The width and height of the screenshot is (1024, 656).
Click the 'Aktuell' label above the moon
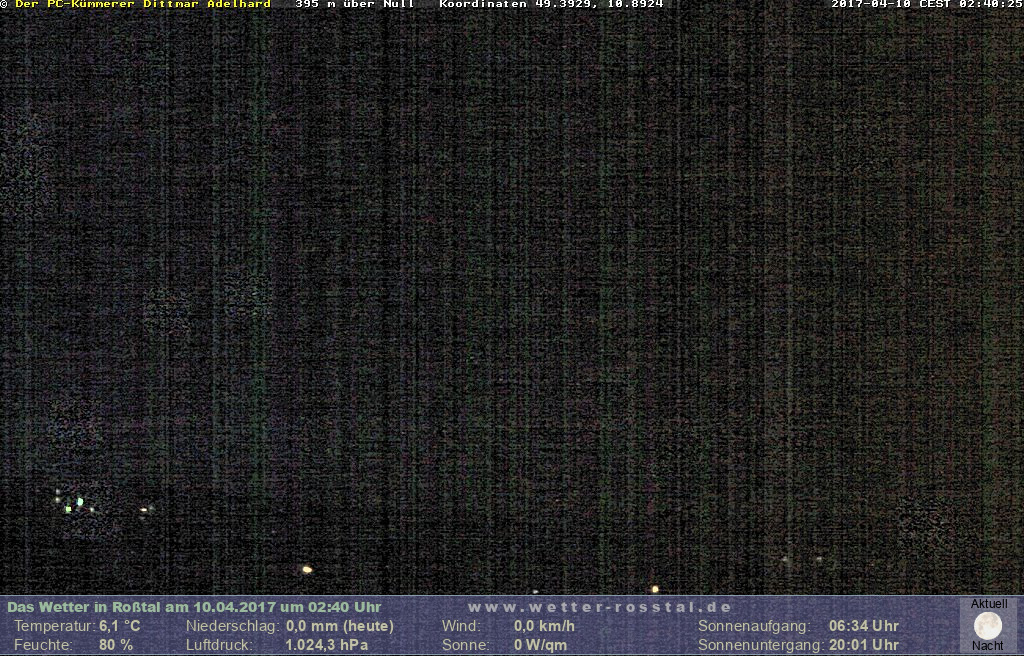point(989,604)
